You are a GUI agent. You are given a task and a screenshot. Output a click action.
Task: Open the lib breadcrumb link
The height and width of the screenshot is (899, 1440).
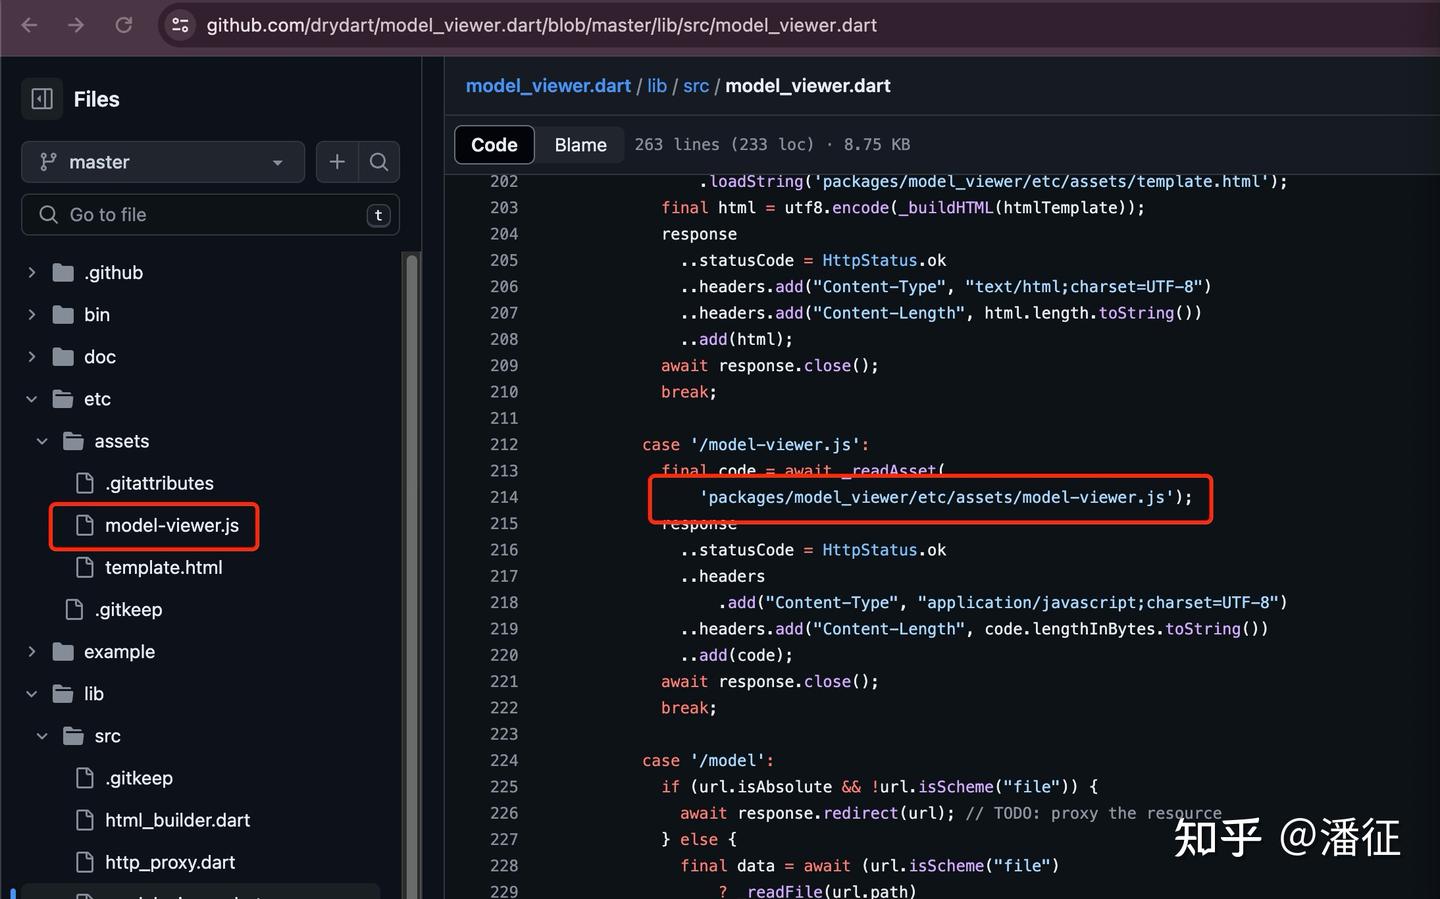(x=656, y=86)
